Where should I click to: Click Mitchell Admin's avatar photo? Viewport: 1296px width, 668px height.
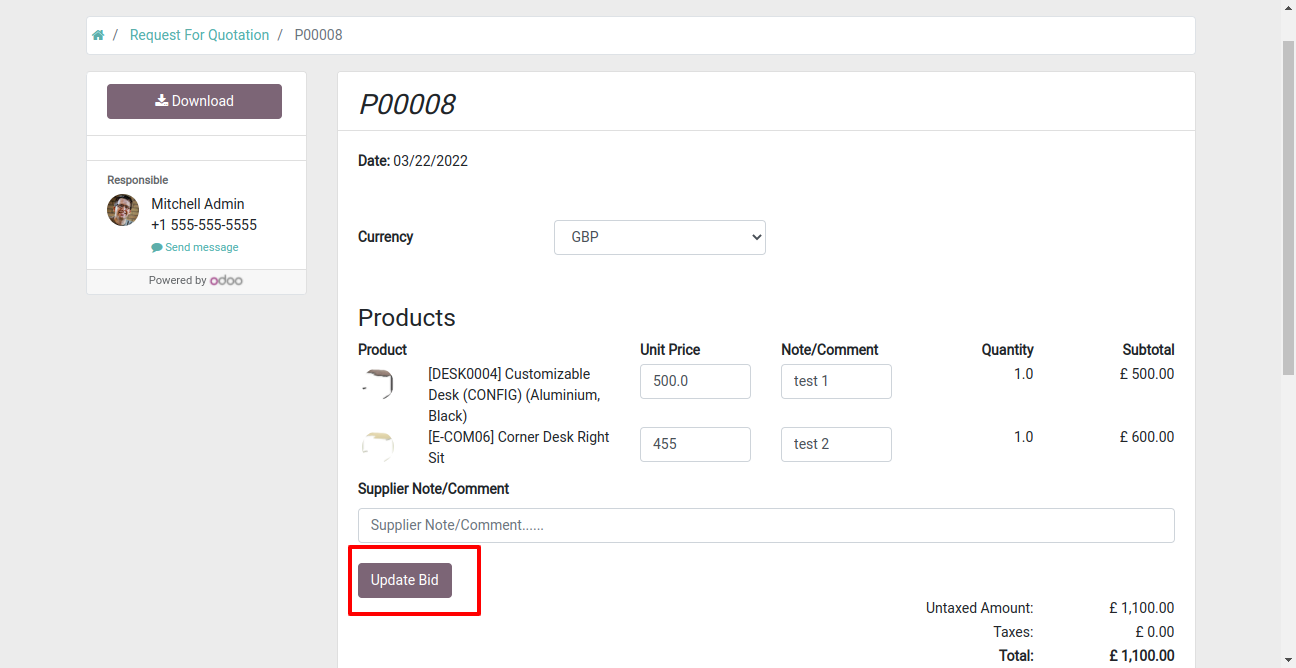123,210
